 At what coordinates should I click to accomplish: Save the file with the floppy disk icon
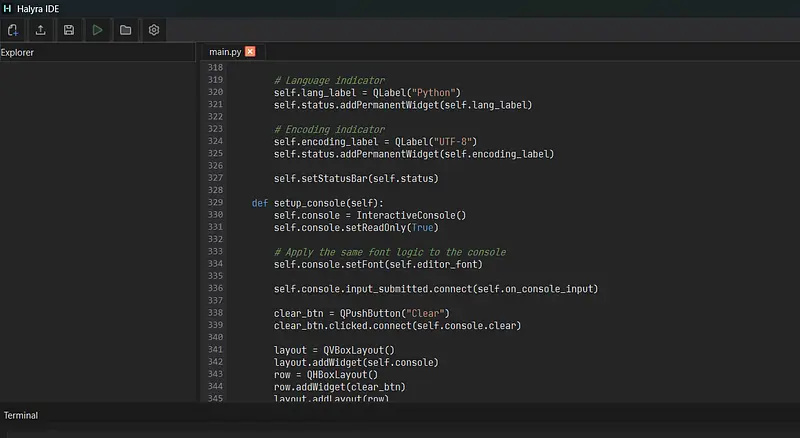tap(69, 30)
